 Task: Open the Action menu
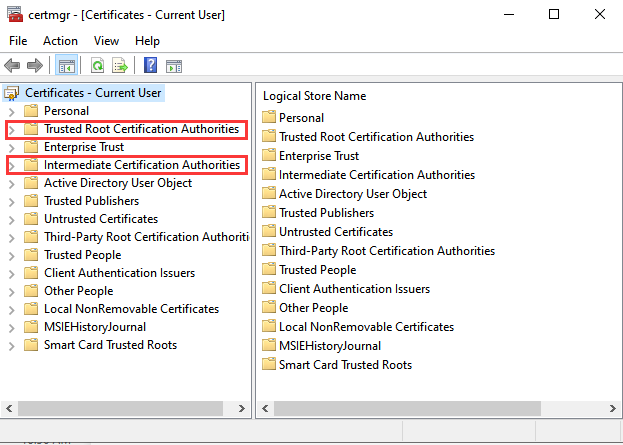click(60, 41)
